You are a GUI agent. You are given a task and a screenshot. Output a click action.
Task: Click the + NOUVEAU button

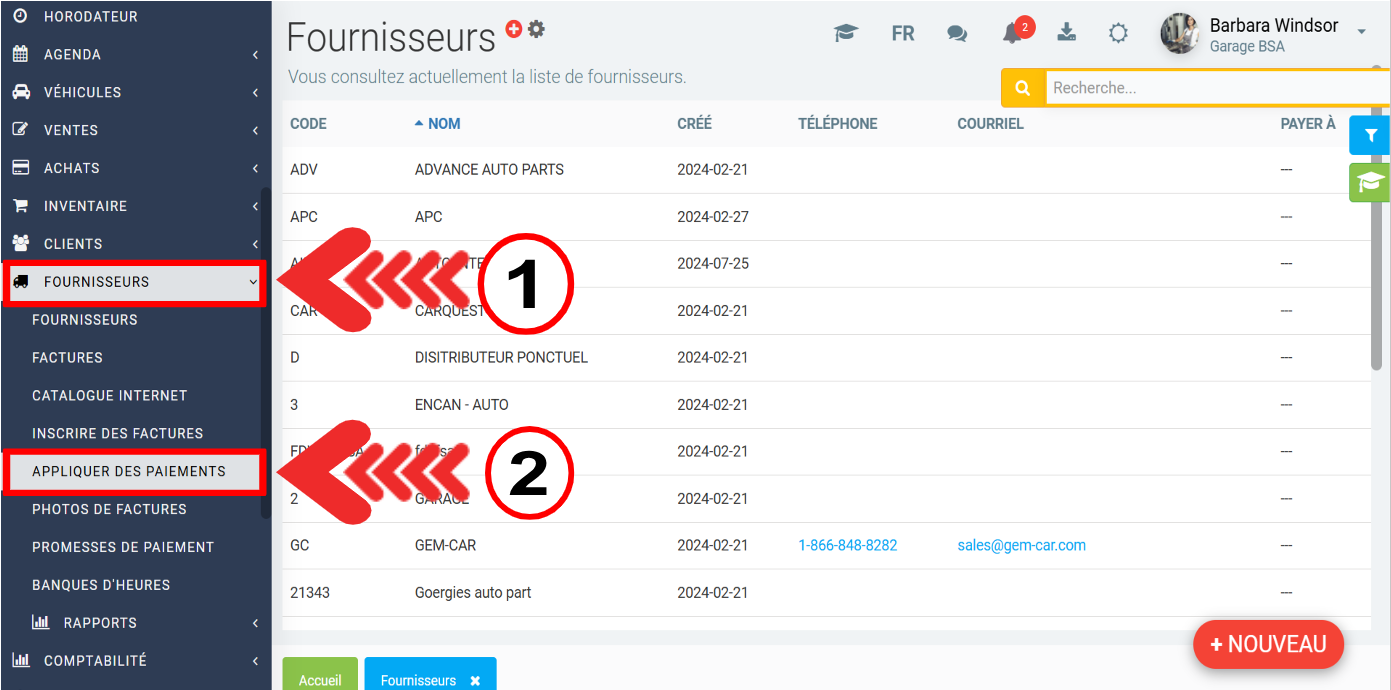(1268, 645)
